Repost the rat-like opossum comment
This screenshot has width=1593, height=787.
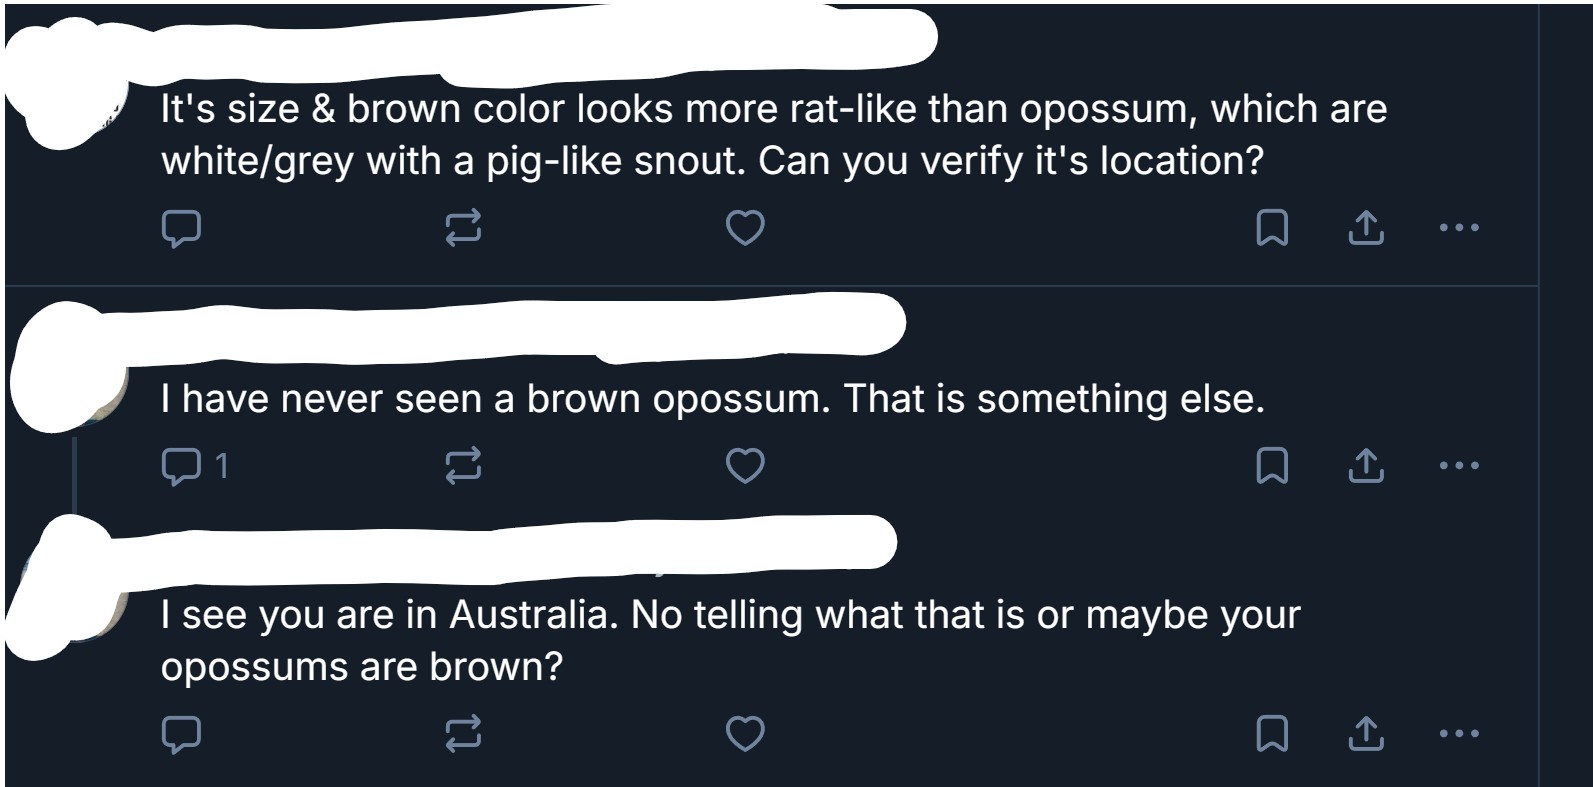[463, 229]
